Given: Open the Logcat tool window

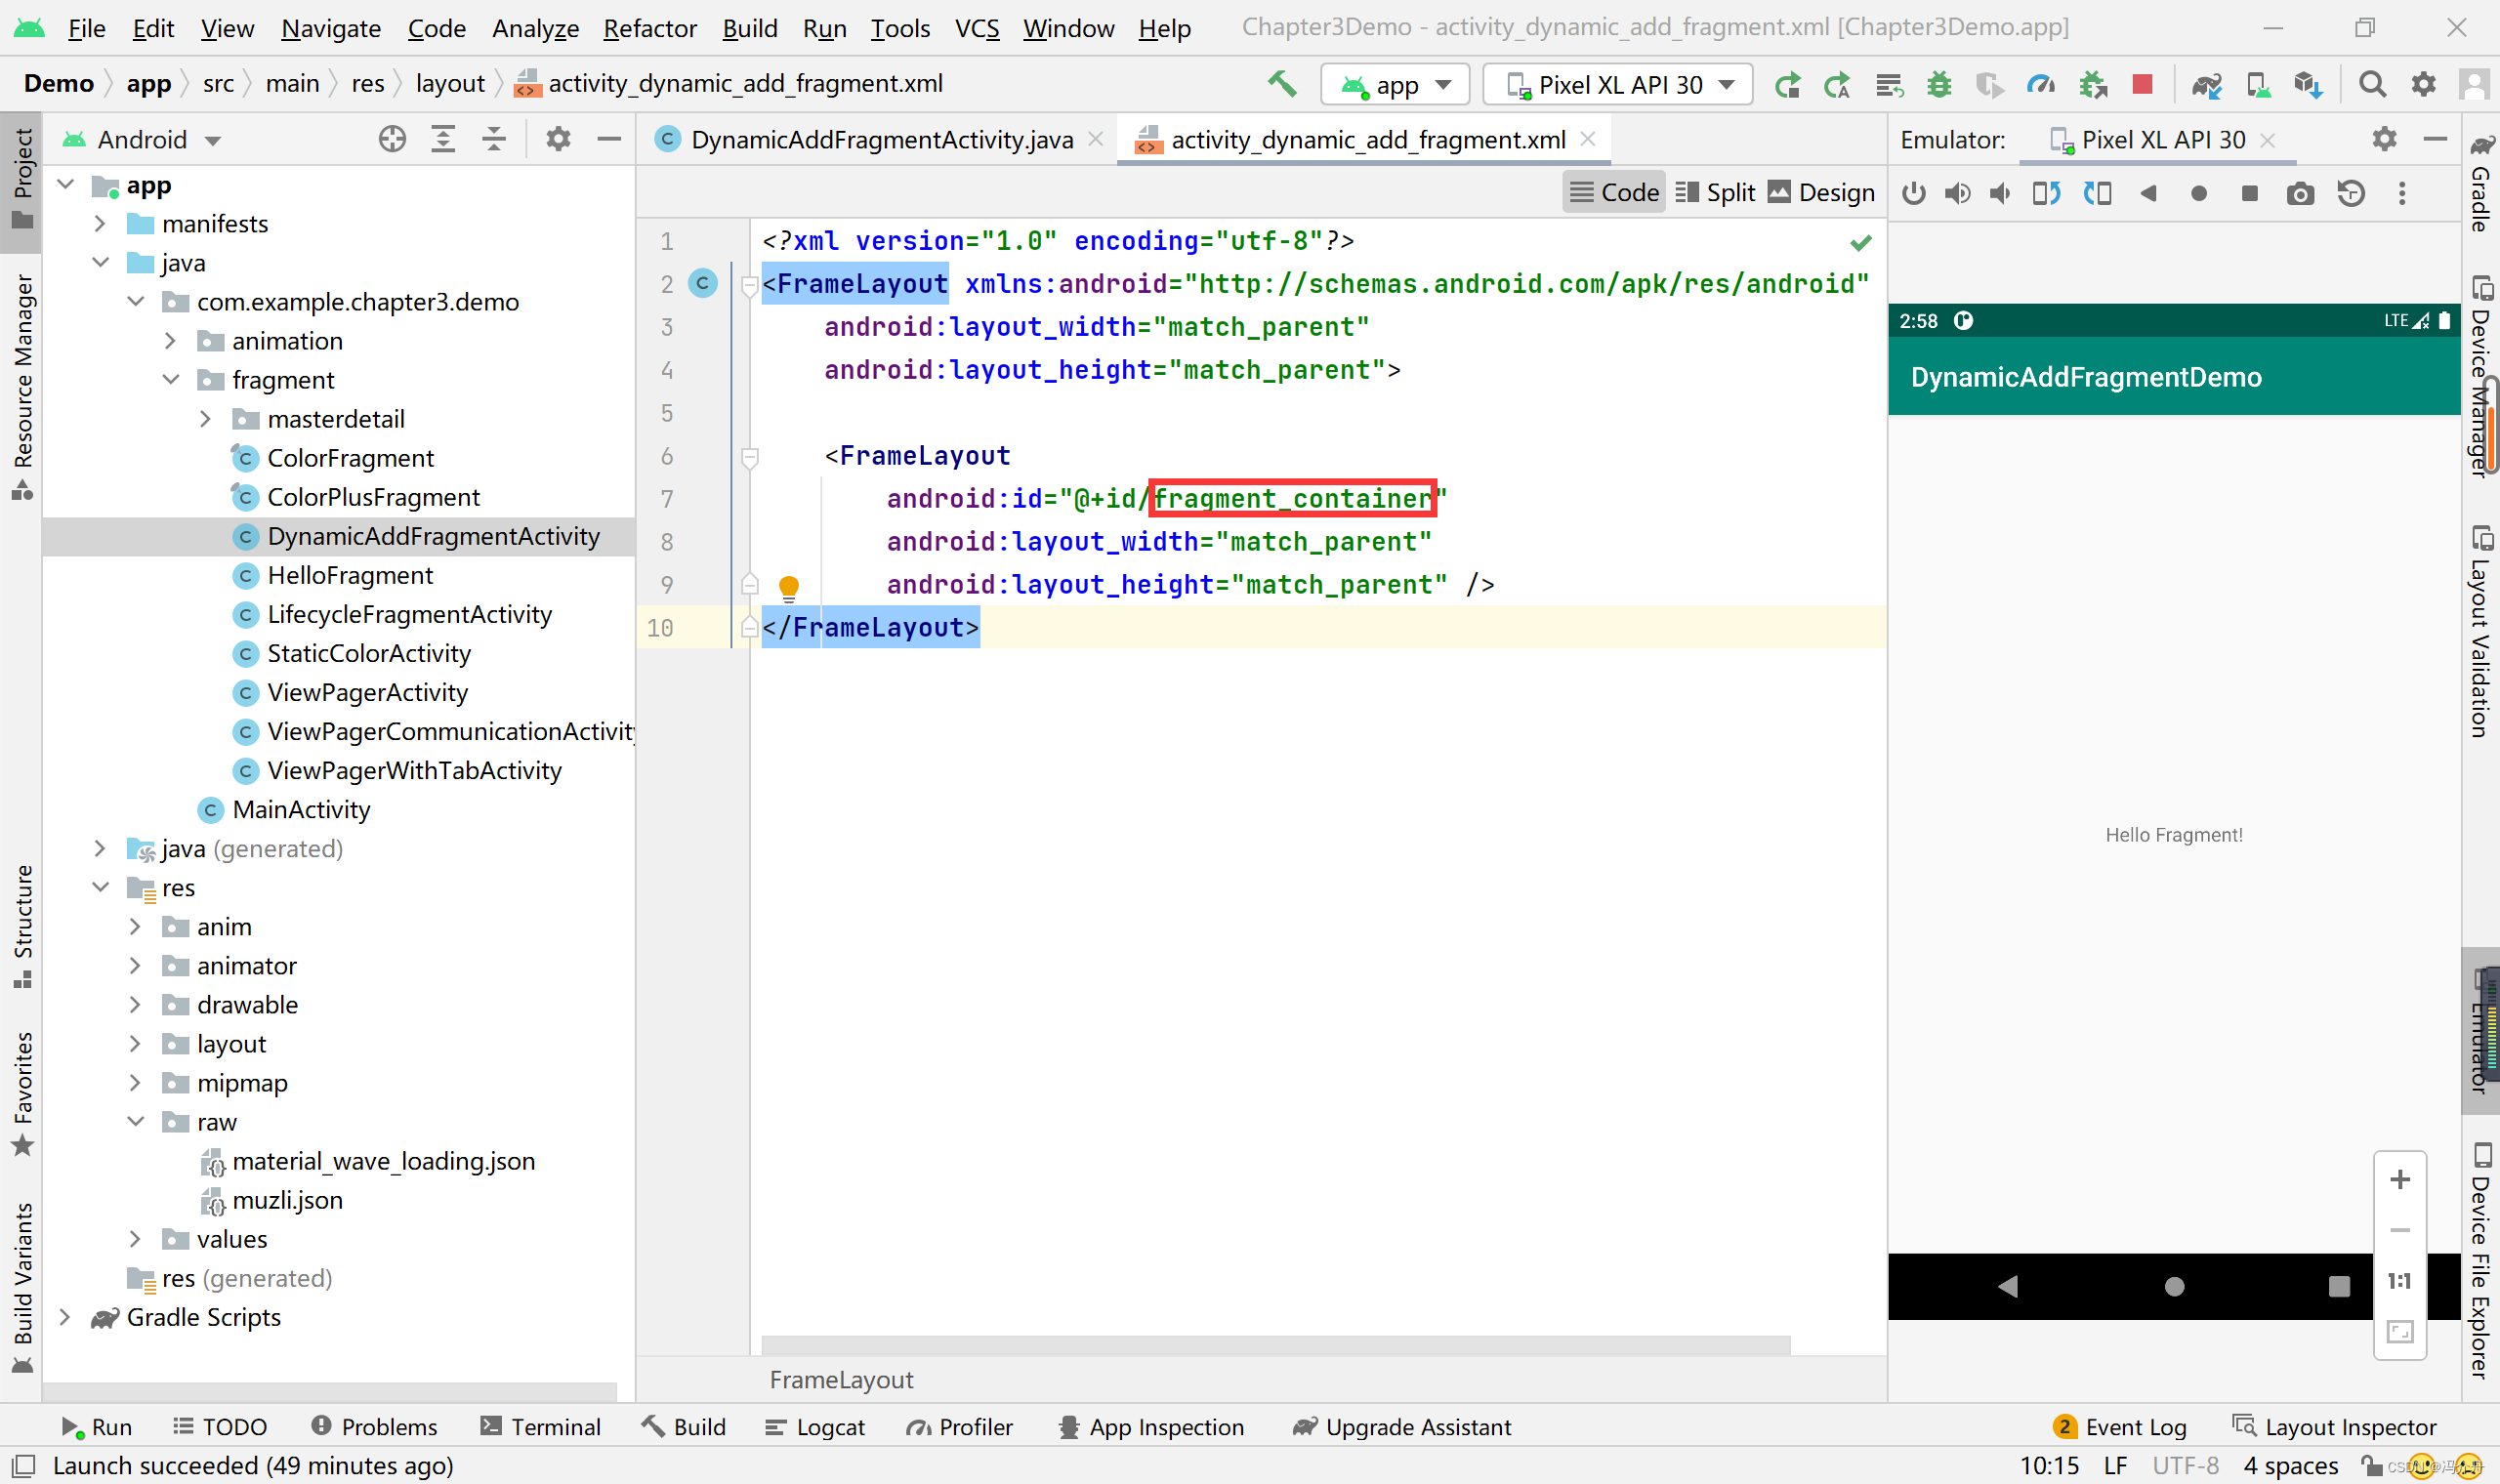Looking at the screenshot, I should pos(815,1427).
